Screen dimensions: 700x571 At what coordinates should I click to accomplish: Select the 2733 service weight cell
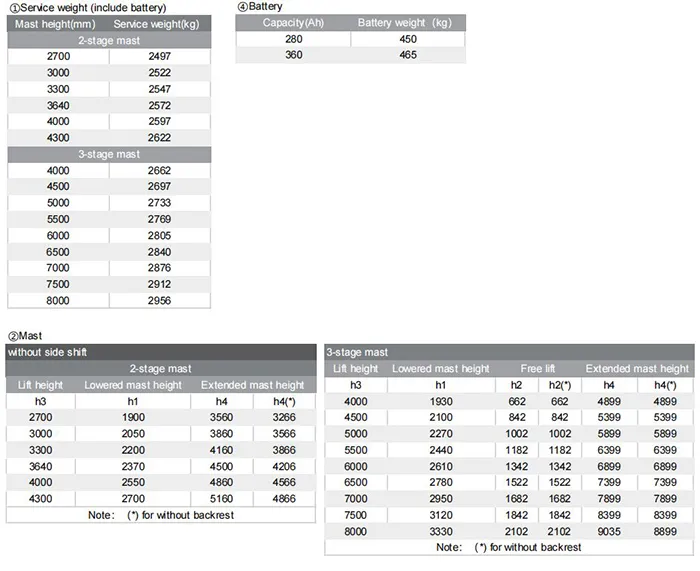pyautogui.click(x=158, y=203)
